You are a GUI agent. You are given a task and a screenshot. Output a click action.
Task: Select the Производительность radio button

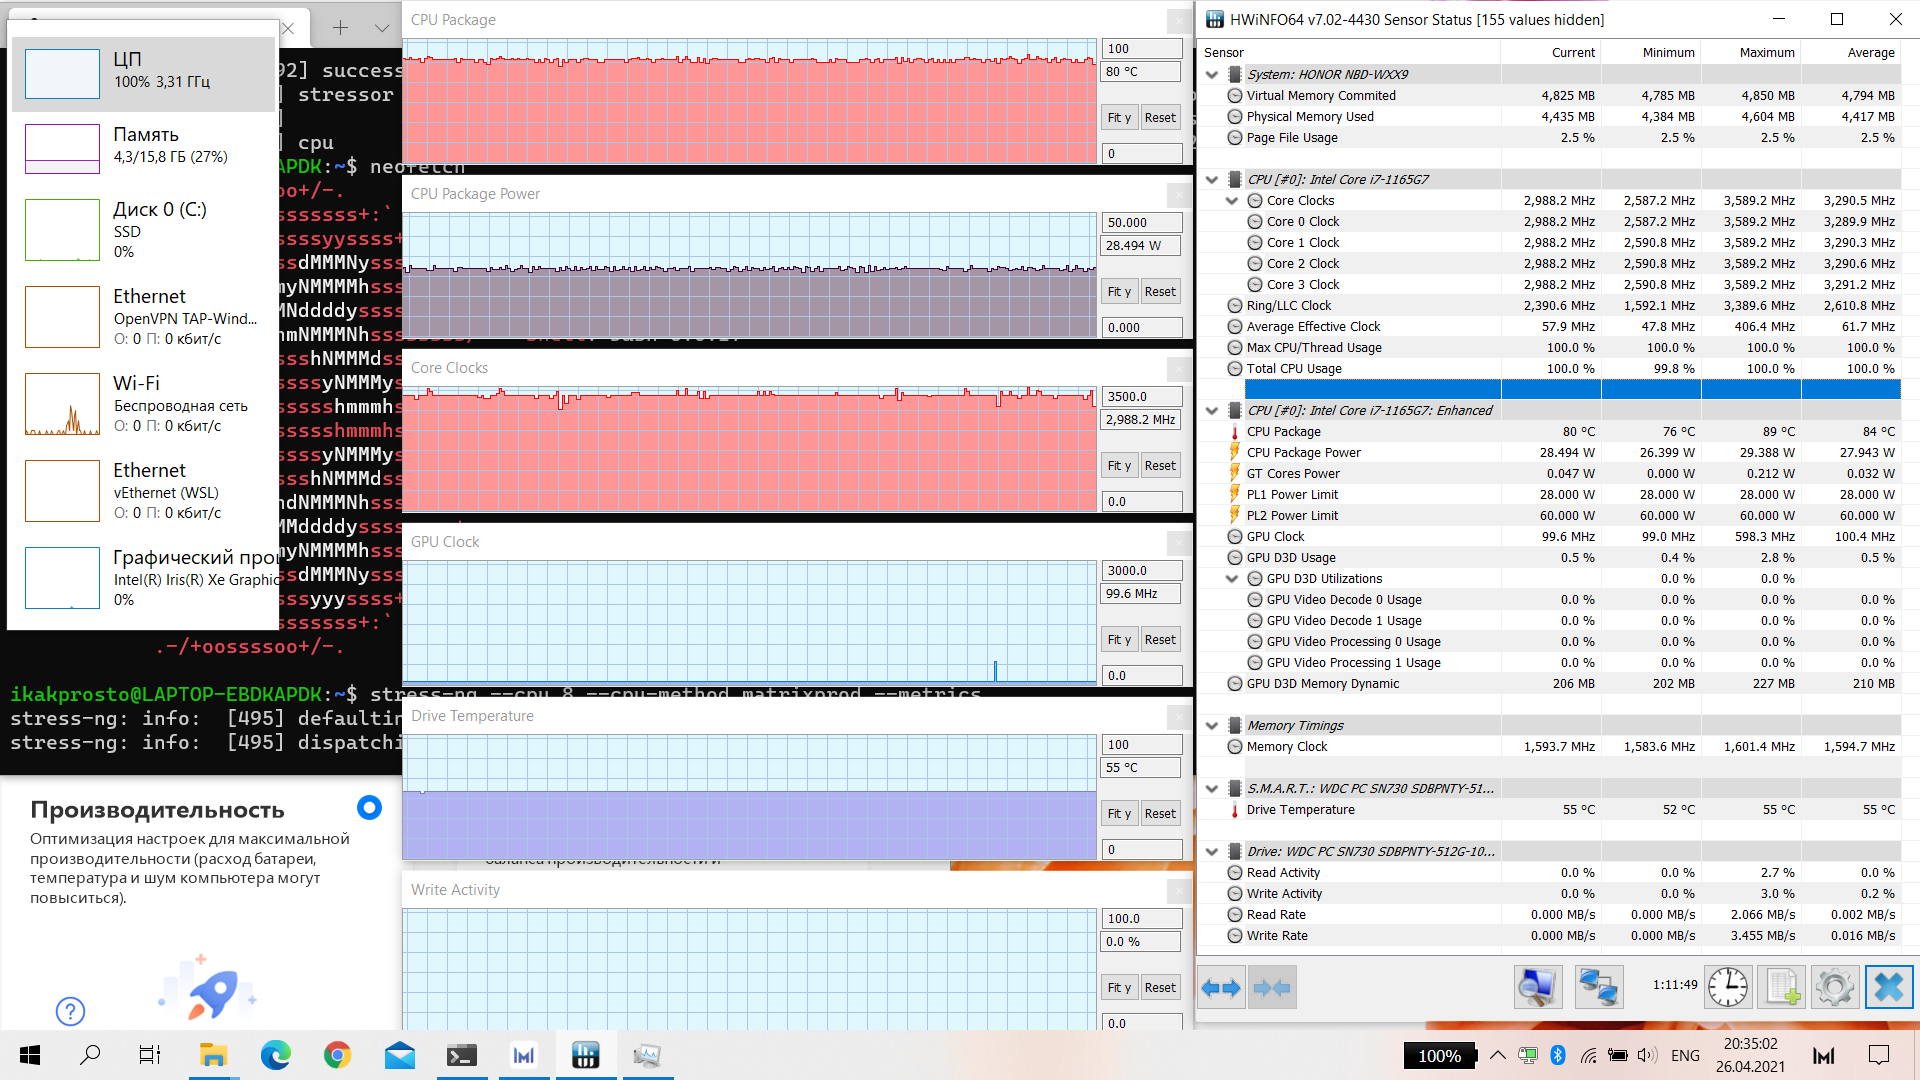[x=369, y=808]
